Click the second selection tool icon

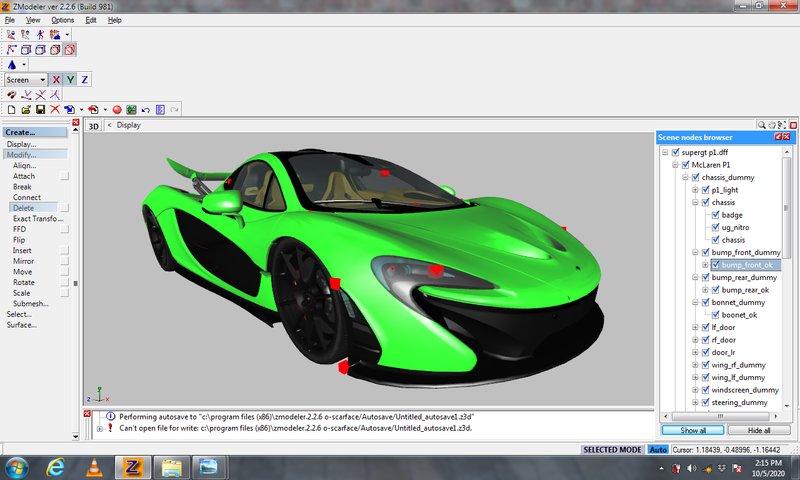coord(25,35)
